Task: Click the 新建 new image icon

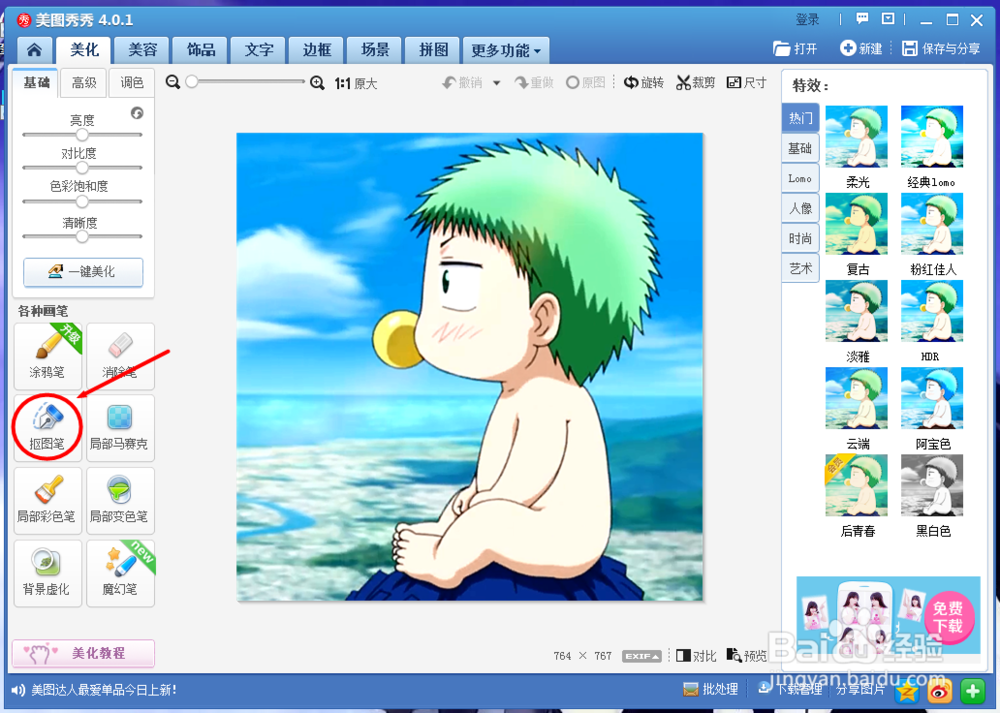Action: pos(848,48)
